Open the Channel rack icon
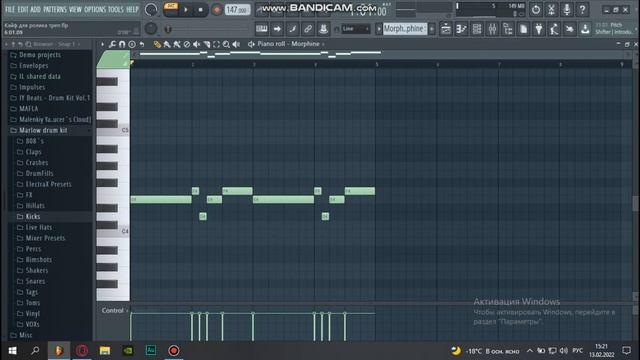Image resolution: width=640 pixels, height=360 pixels. click(x=477, y=29)
